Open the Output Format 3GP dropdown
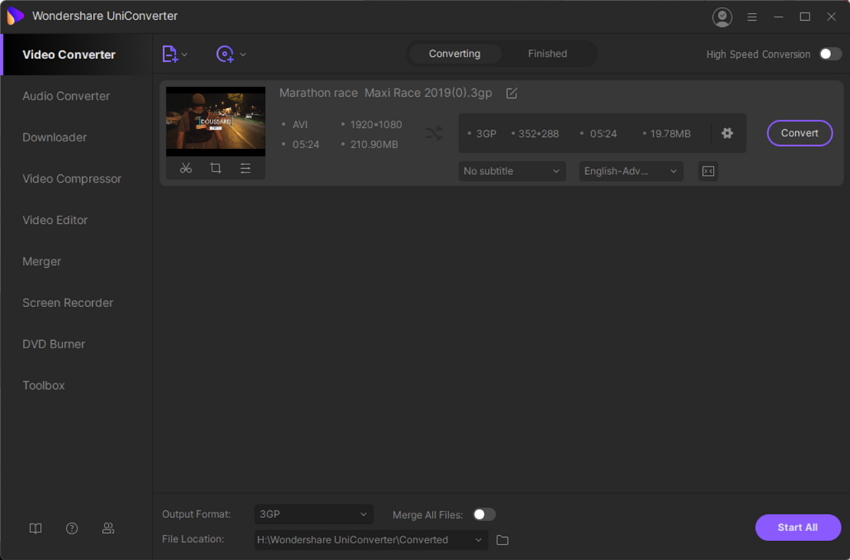The width and height of the screenshot is (850, 560). pyautogui.click(x=313, y=514)
